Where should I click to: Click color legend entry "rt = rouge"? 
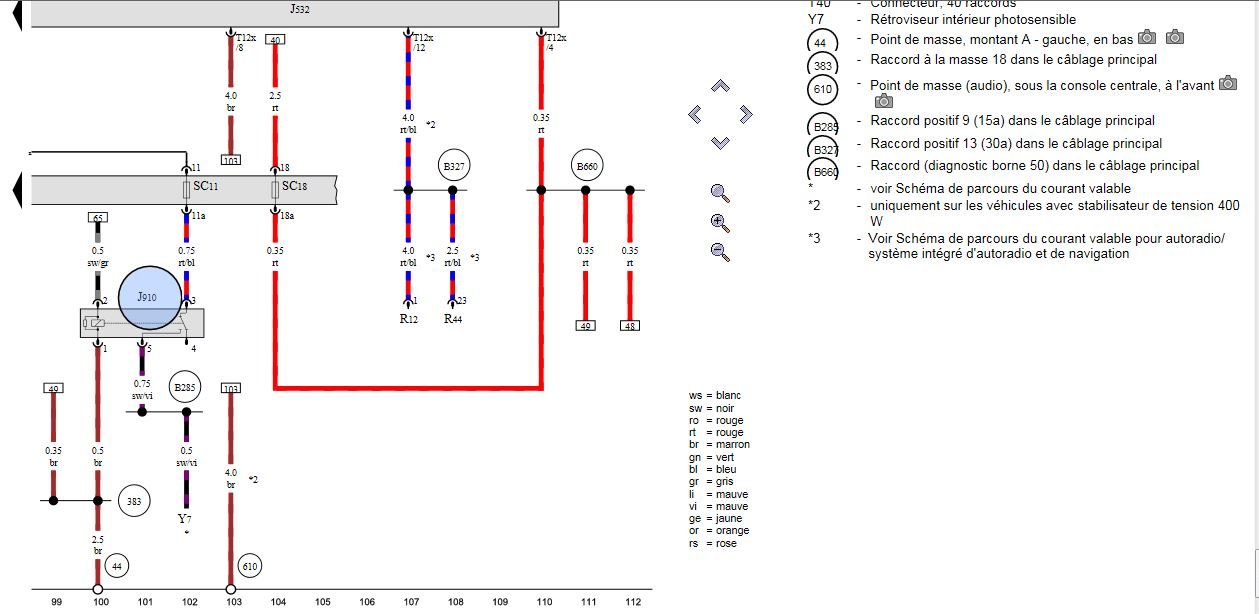click(716, 433)
